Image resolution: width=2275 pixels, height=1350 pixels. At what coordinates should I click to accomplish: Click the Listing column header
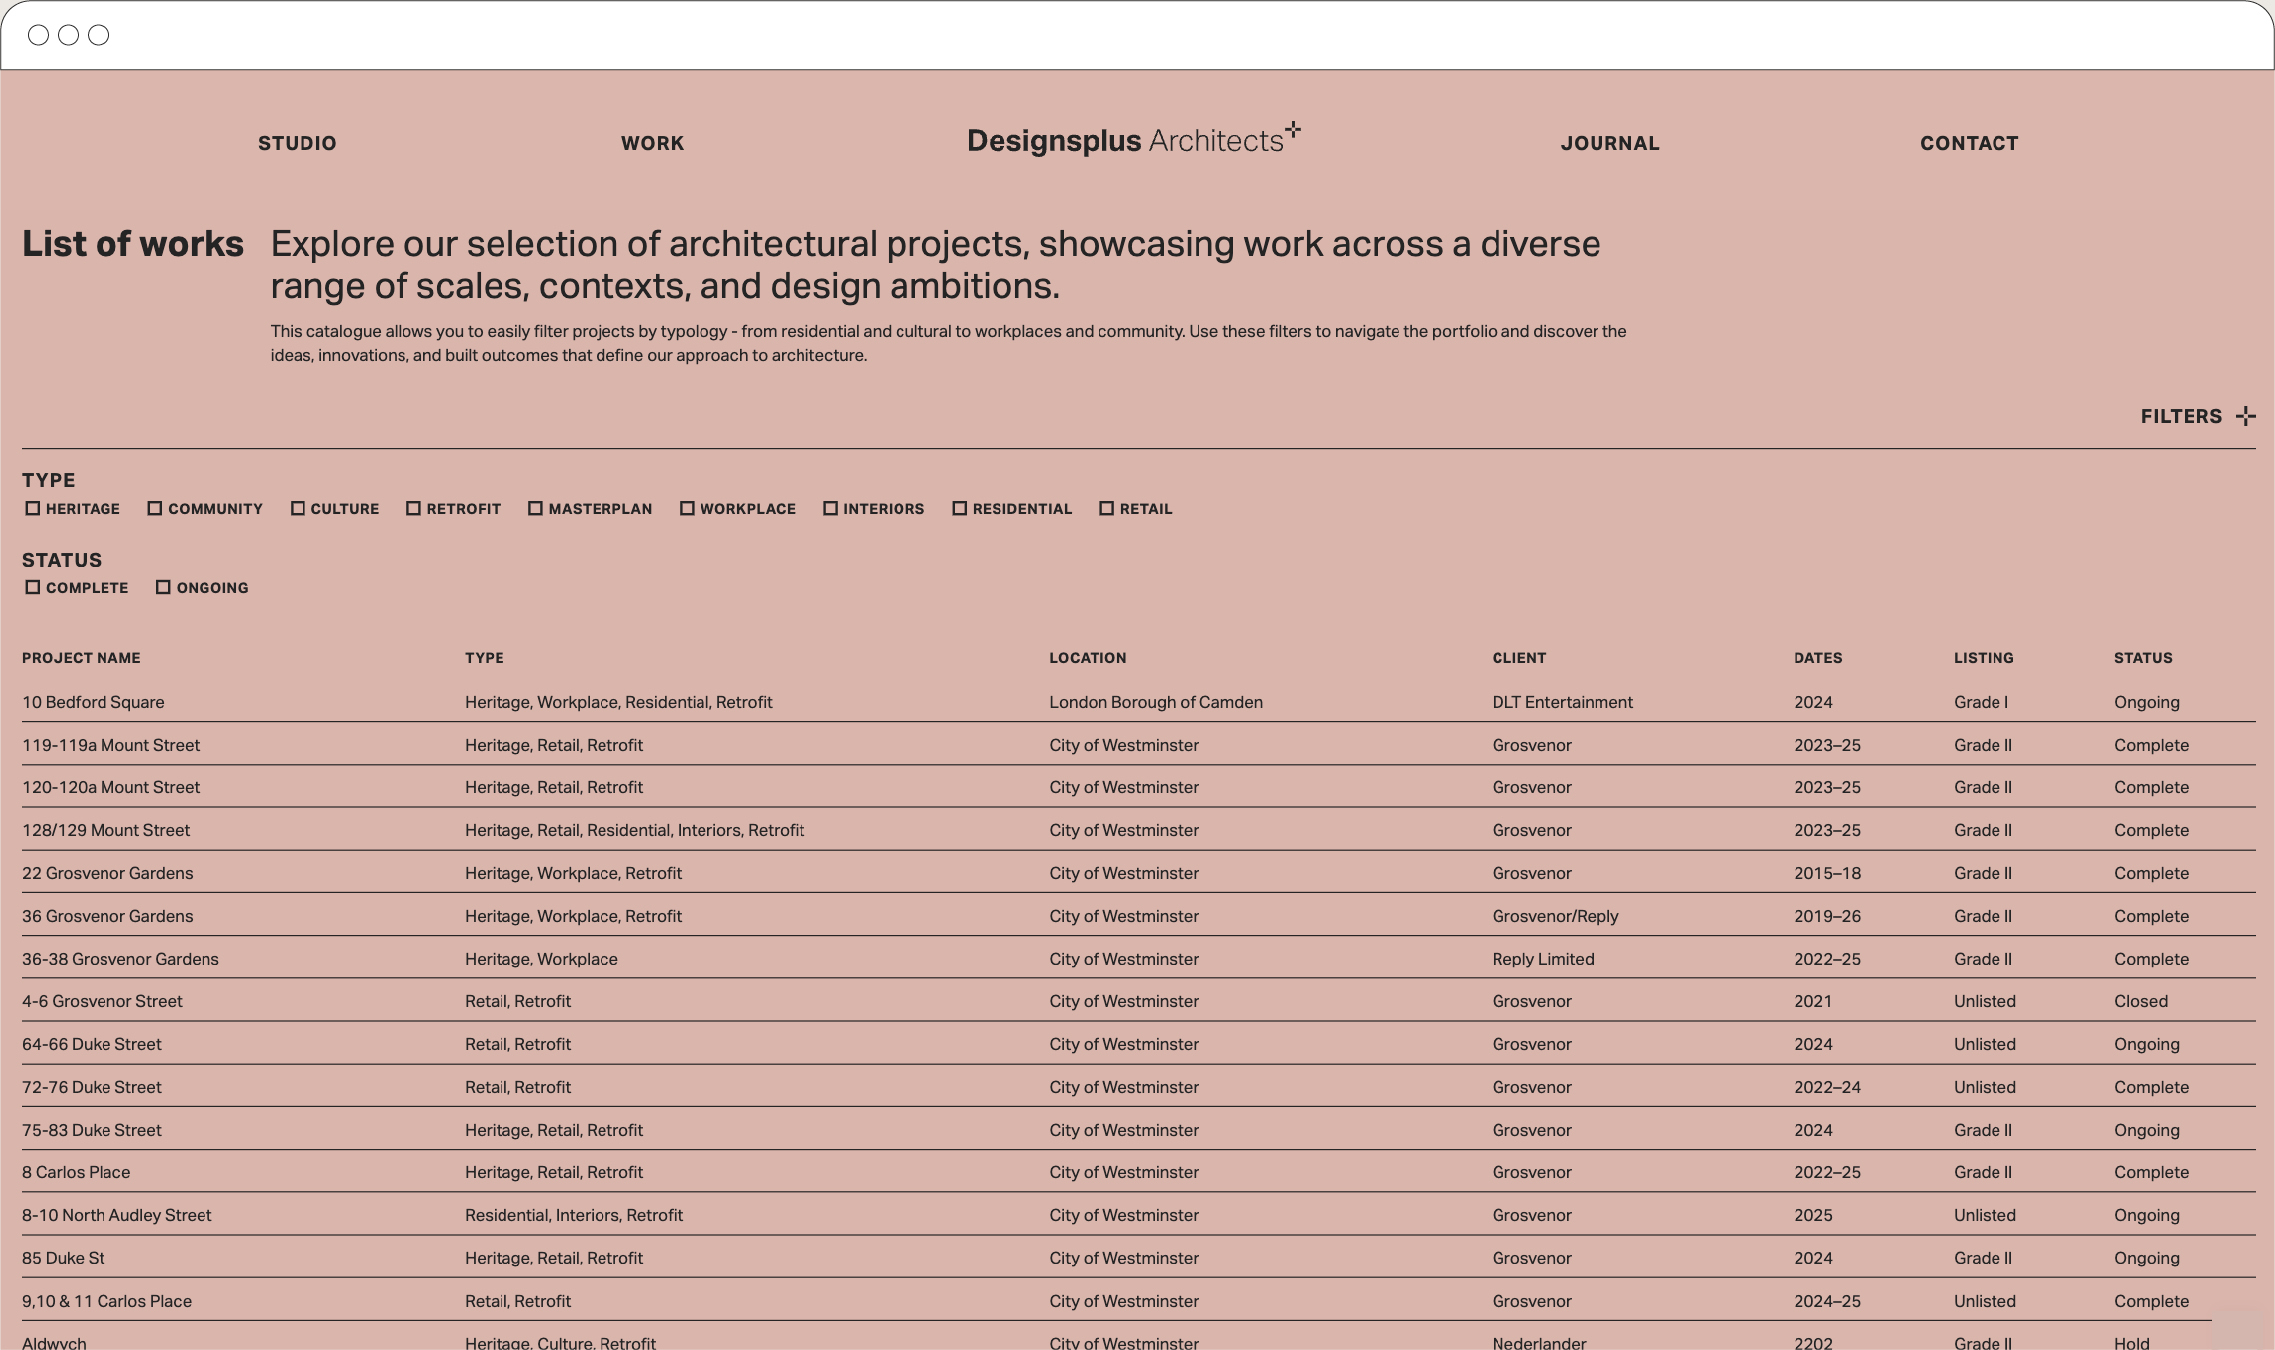pyautogui.click(x=1984, y=658)
